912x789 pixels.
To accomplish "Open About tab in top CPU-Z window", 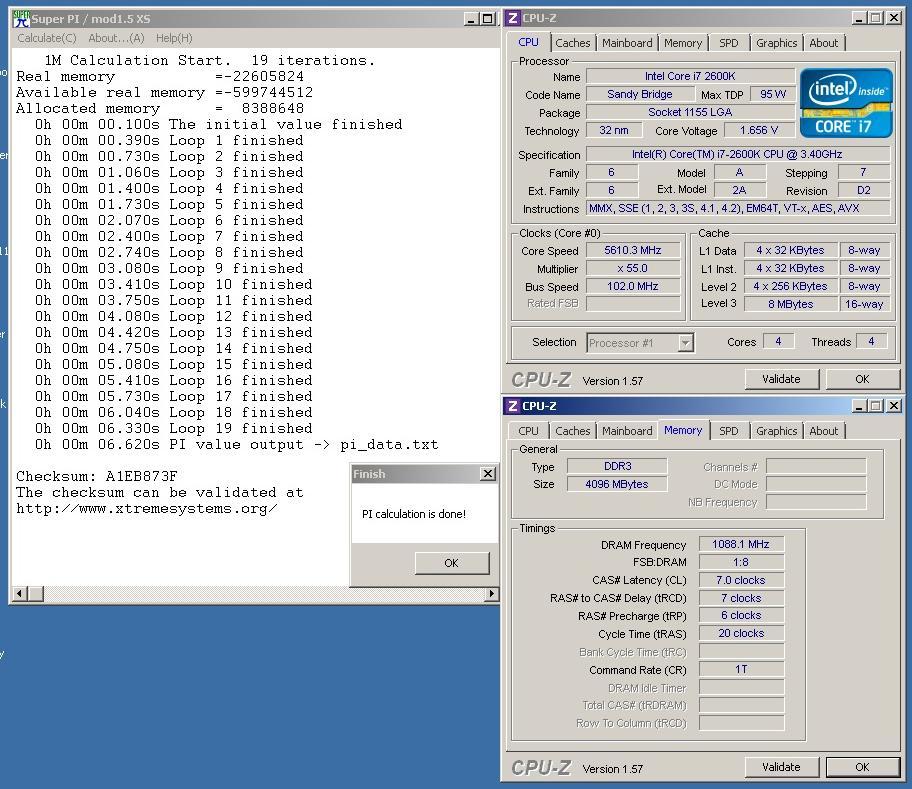I will (x=824, y=43).
